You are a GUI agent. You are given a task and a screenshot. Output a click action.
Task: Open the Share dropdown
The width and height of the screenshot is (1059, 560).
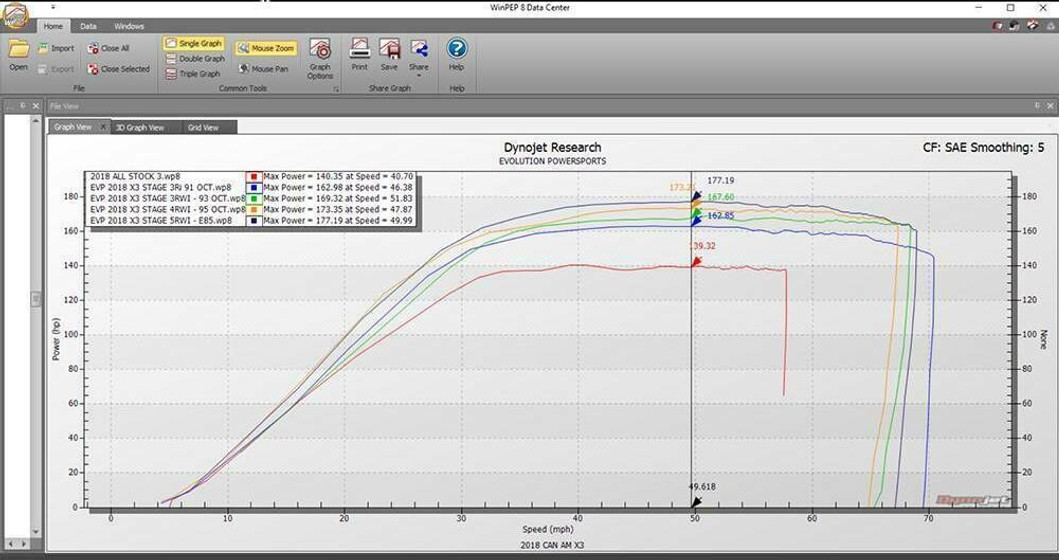pos(419,58)
